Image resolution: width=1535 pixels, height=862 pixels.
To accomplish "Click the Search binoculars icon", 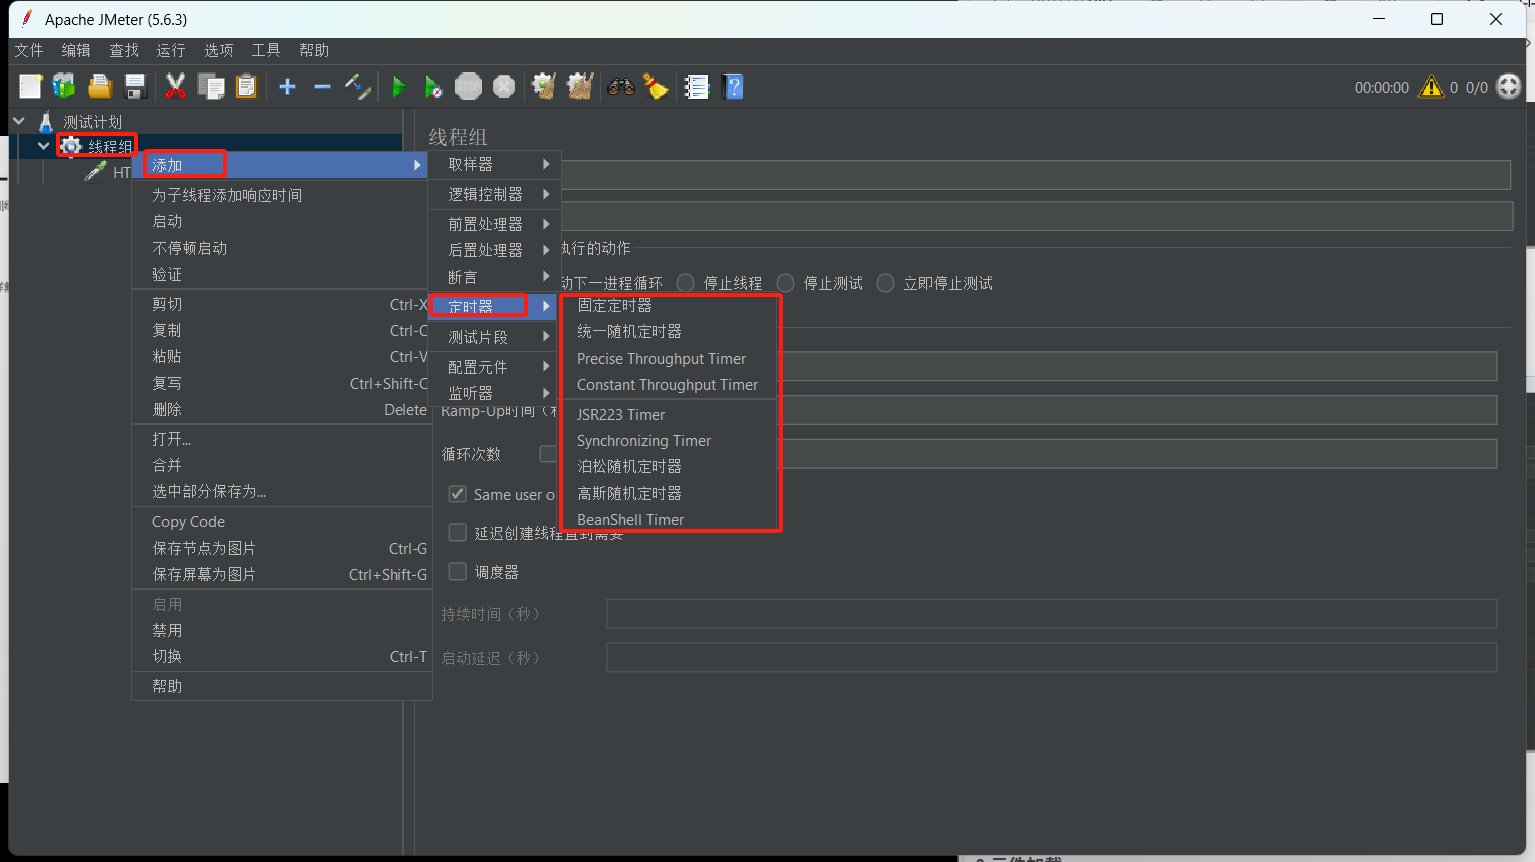I will (x=621, y=87).
